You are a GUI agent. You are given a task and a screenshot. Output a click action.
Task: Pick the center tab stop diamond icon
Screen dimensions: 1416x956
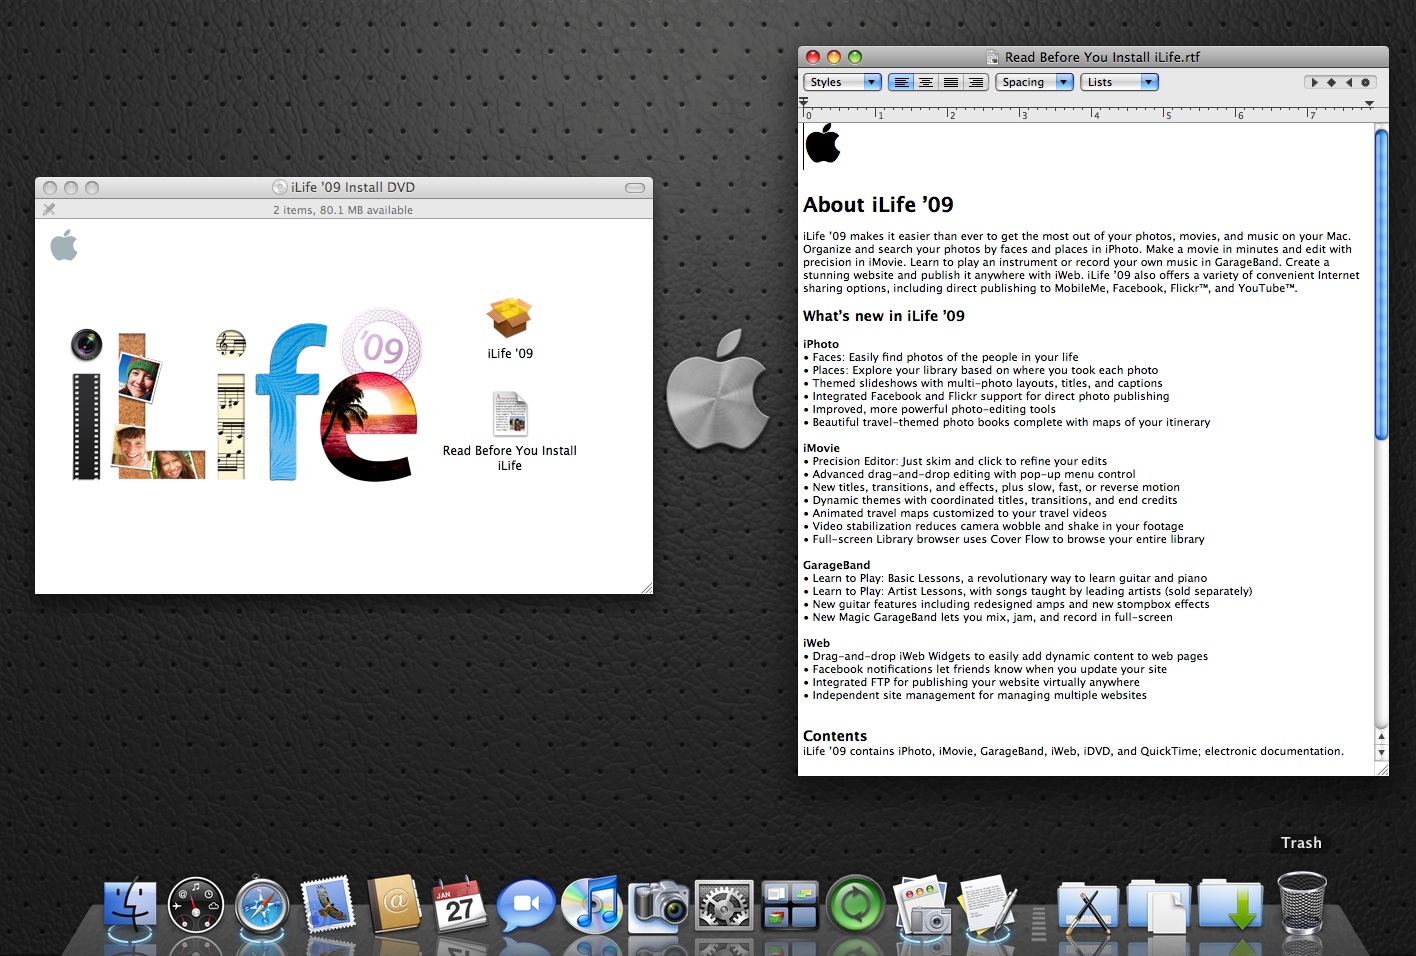pos(1331,82)
